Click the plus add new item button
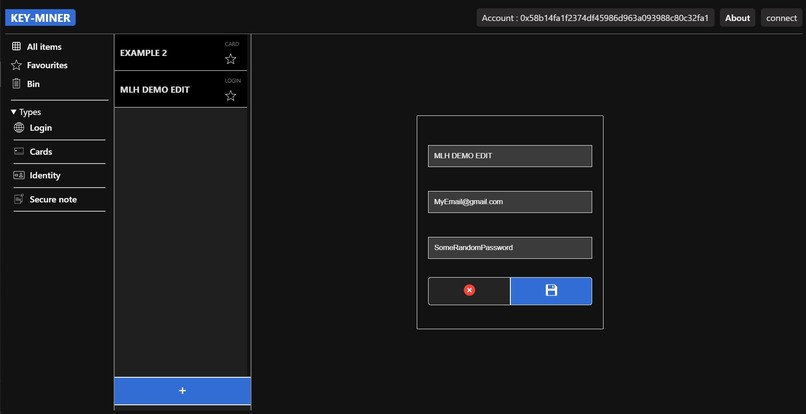 pyautogui.click(x=182, y=391)
